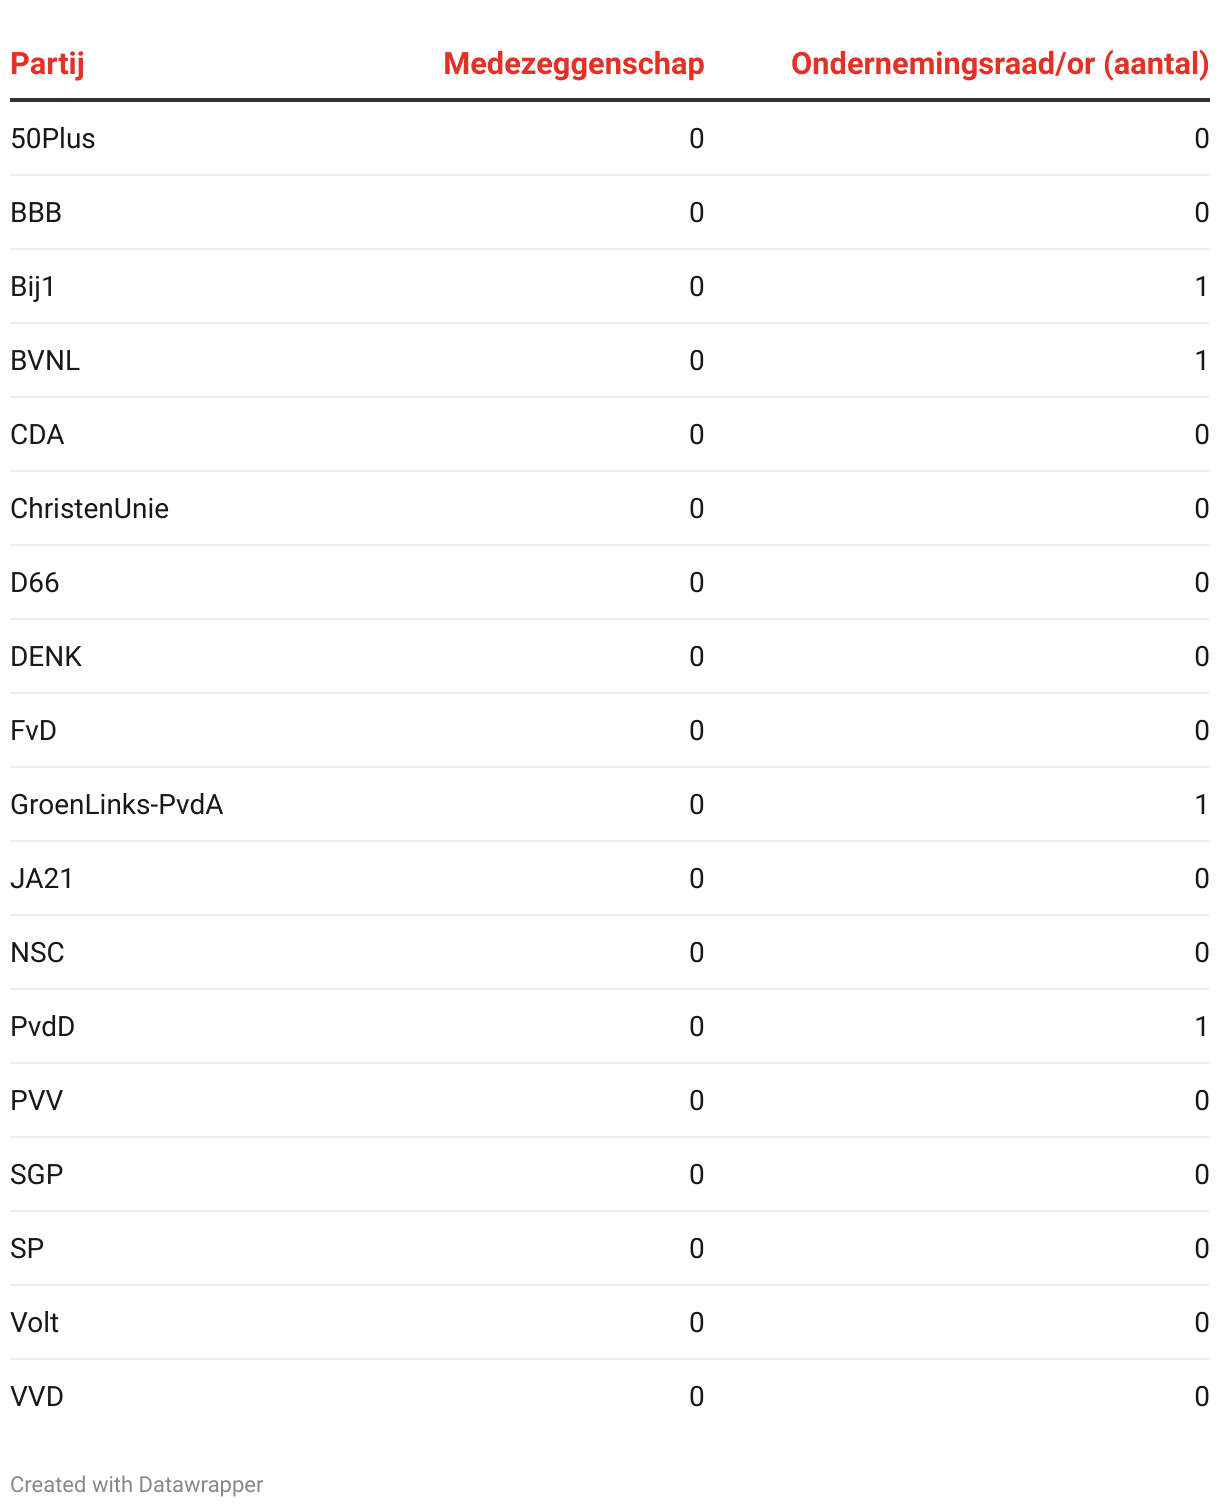Click the Bij1 party name
The width and height of the screenshot is (1220, 1508).
[x=33, y=286]
